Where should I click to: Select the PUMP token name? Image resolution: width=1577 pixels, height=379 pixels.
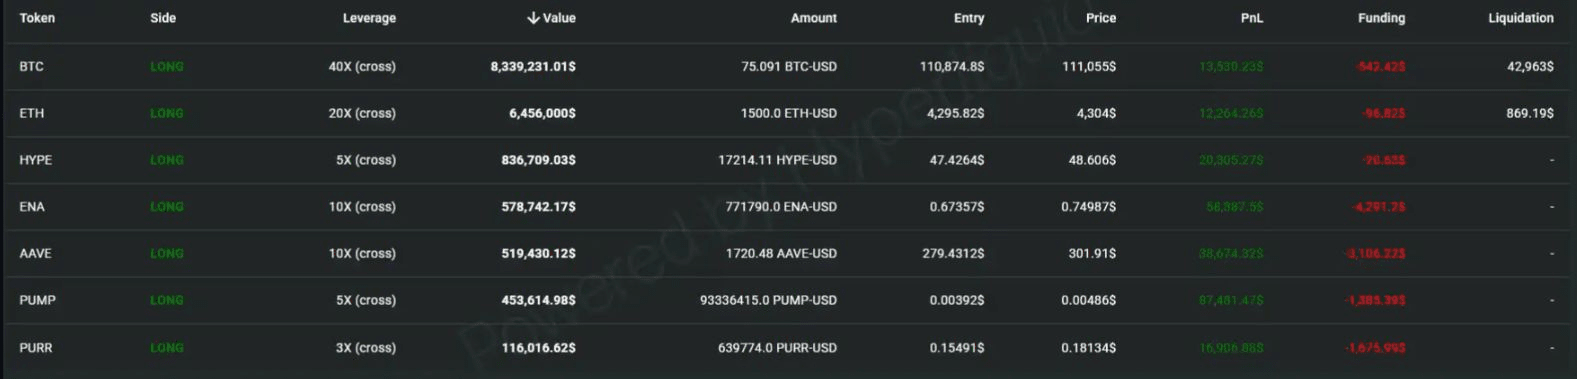[37, 300]
